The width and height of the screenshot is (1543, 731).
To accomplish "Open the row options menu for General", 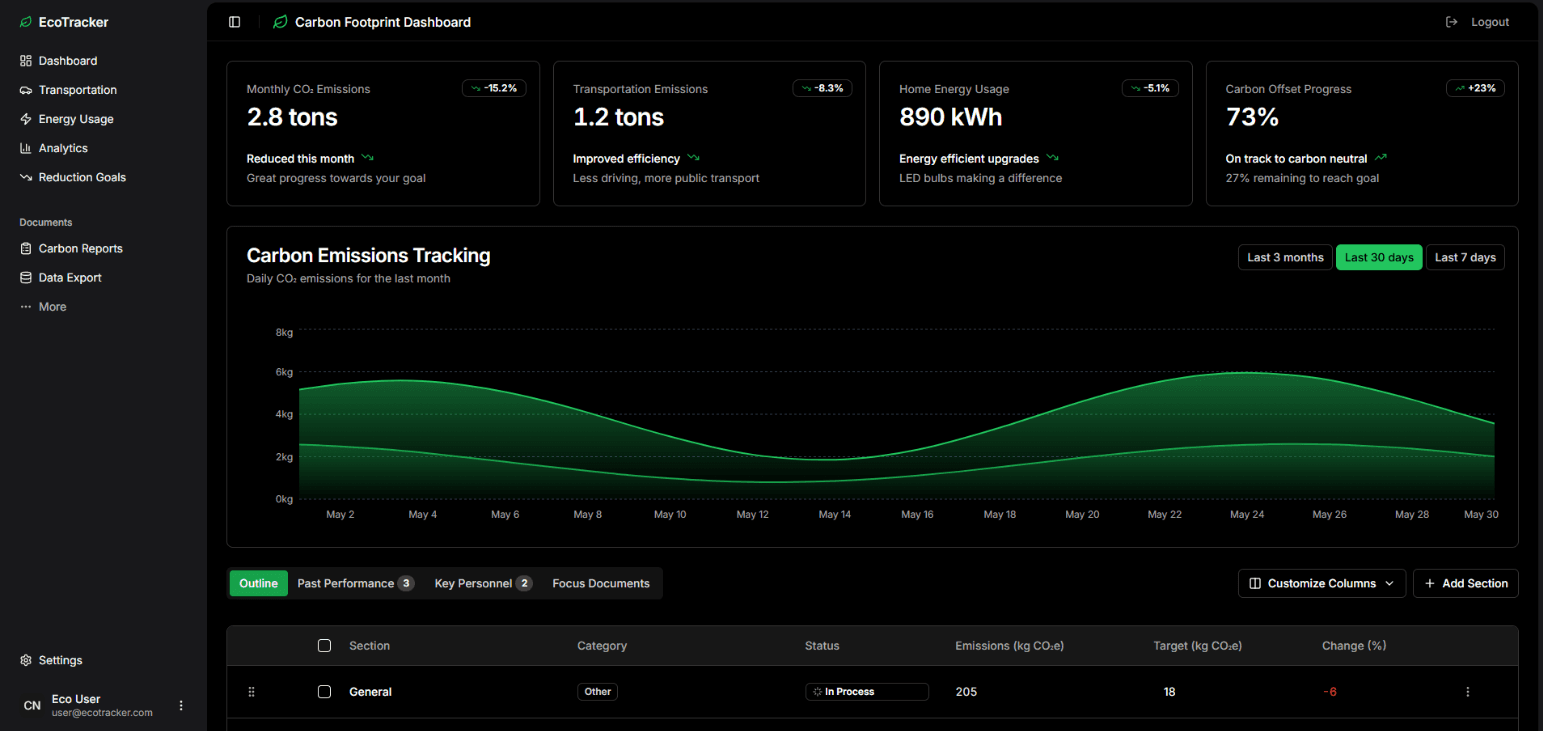I will click(1467, 691).
